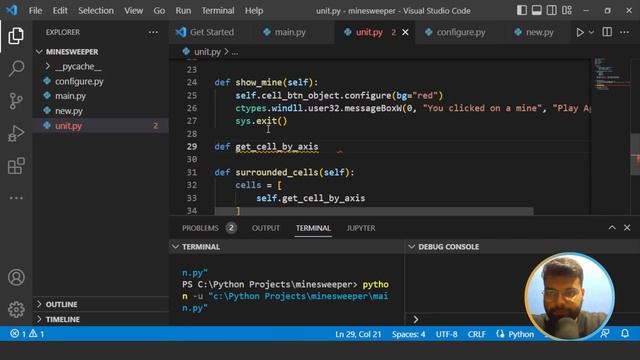The width and height of the screenshot is (640, 360).
Task: Open the Terminal menu
Action: (x=218, y=11)
